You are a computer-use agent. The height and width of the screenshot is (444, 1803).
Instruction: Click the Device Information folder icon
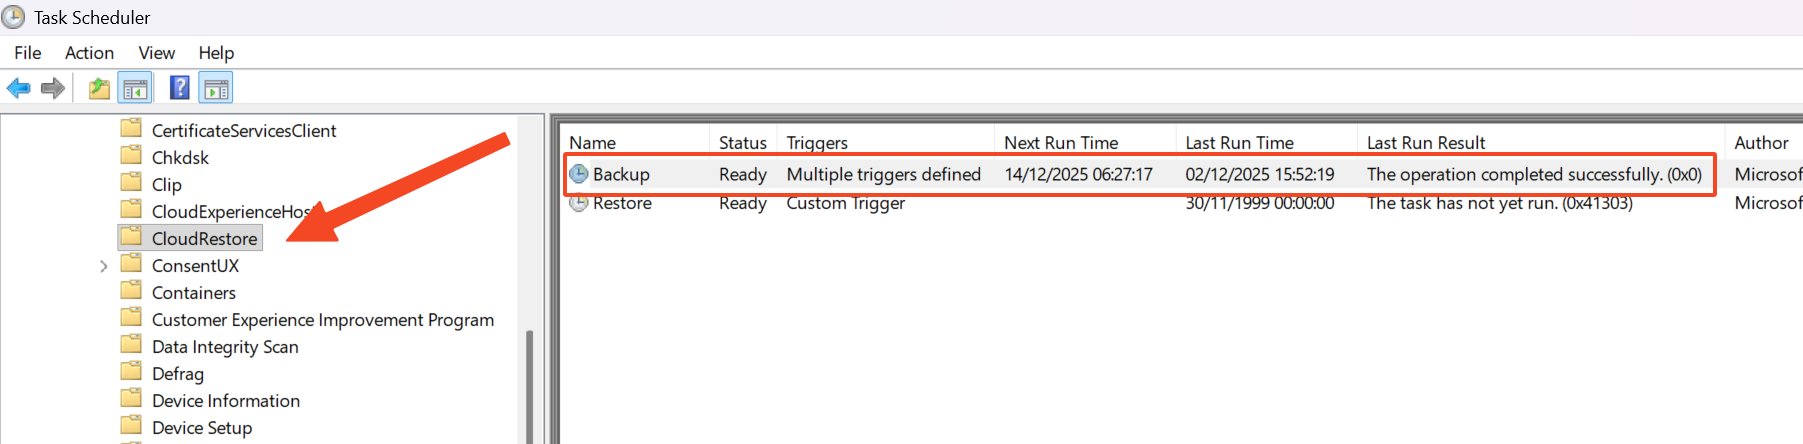click(131, 399)
